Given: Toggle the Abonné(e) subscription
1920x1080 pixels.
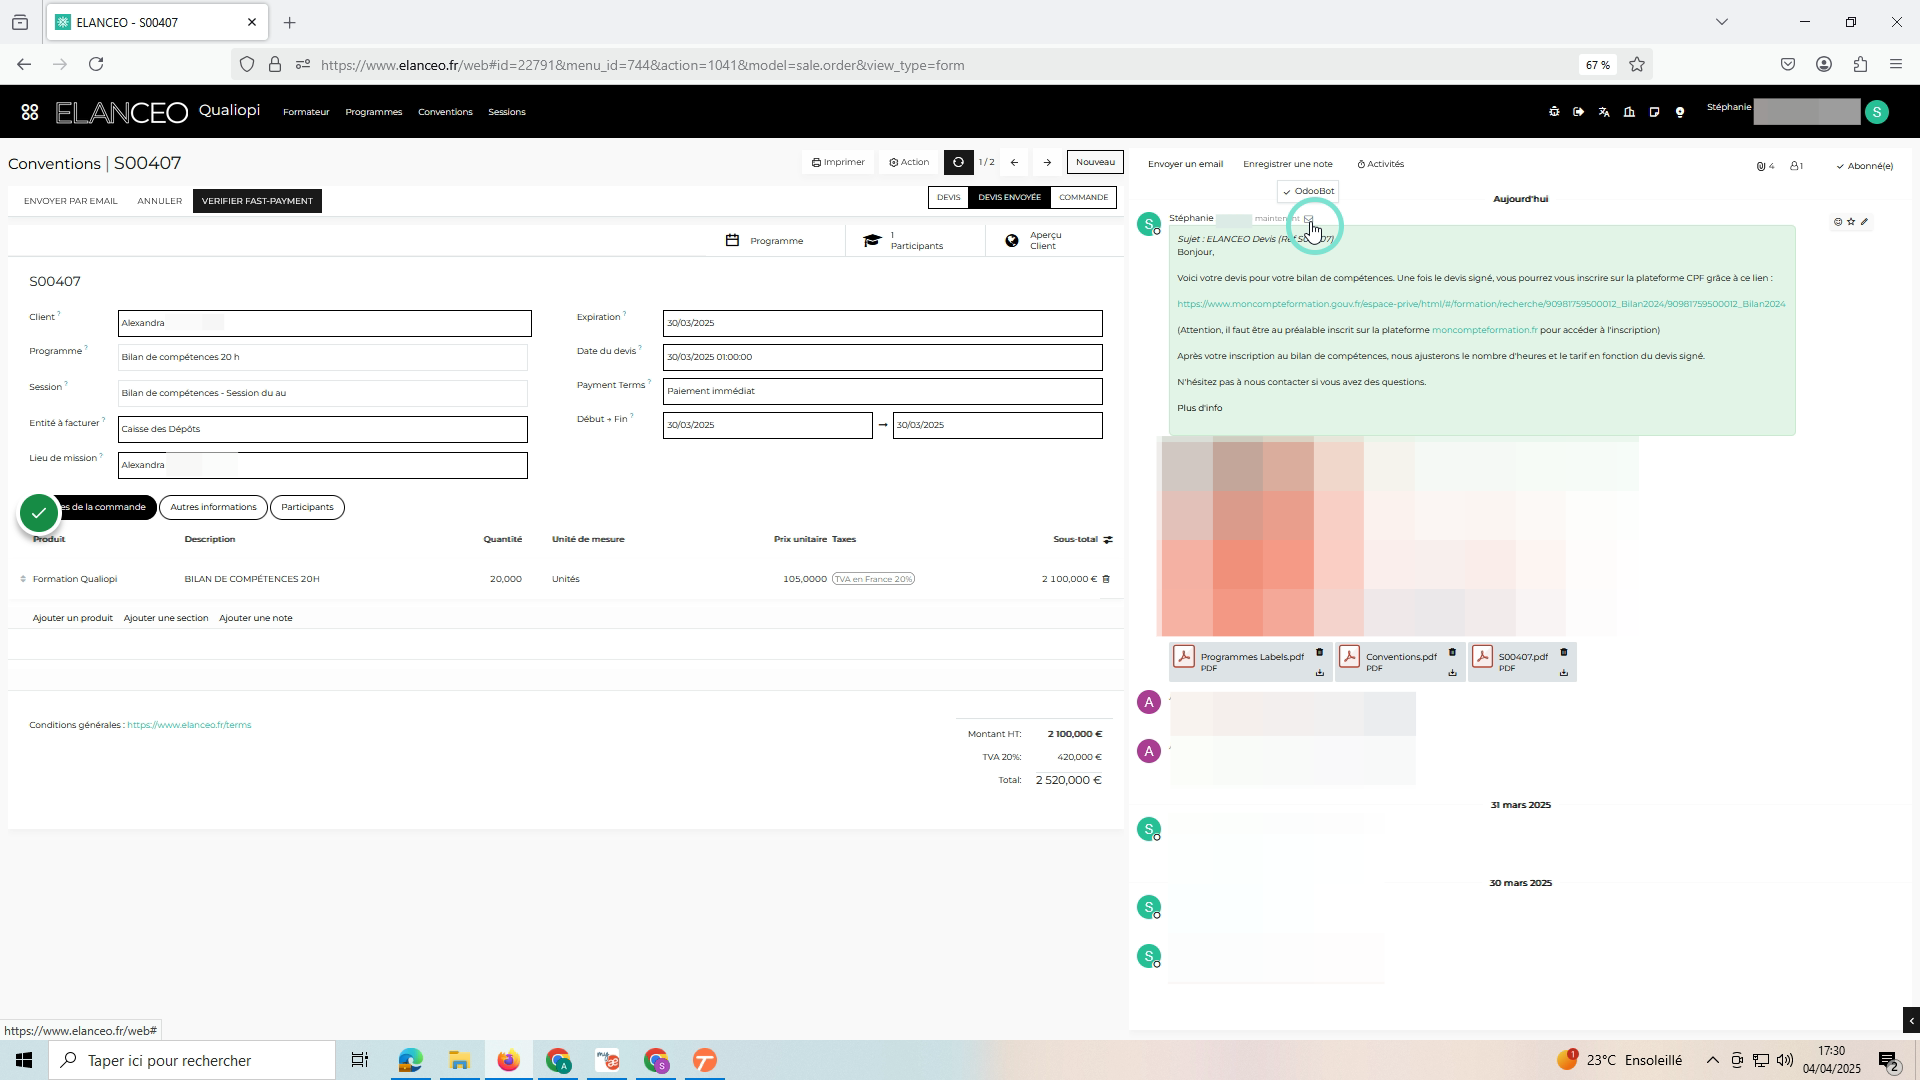Looking at the screenshot, I should click(1865, 166).
